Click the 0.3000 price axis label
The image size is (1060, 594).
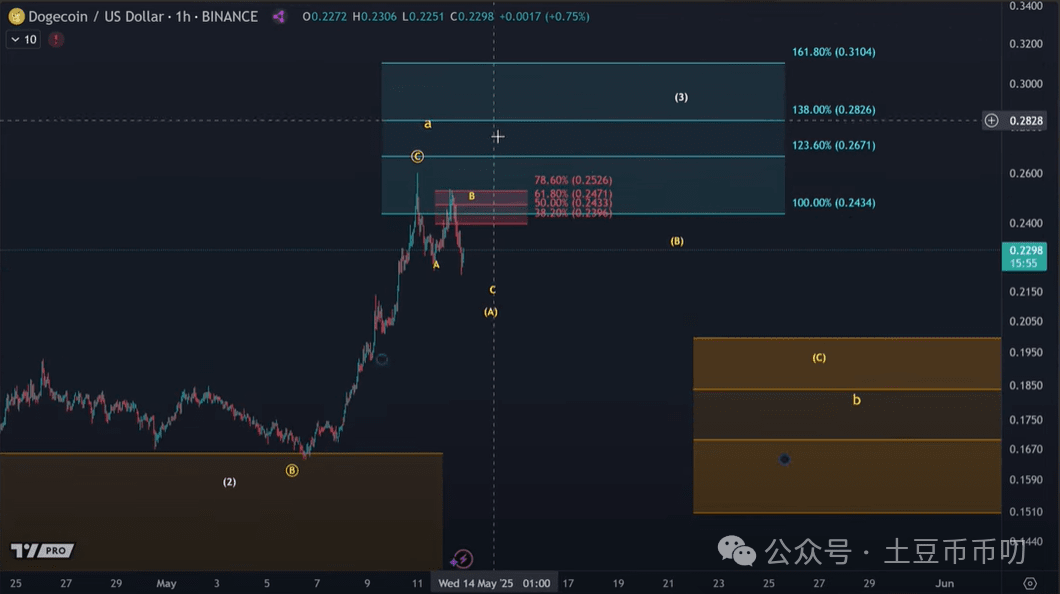point(1026,84)
